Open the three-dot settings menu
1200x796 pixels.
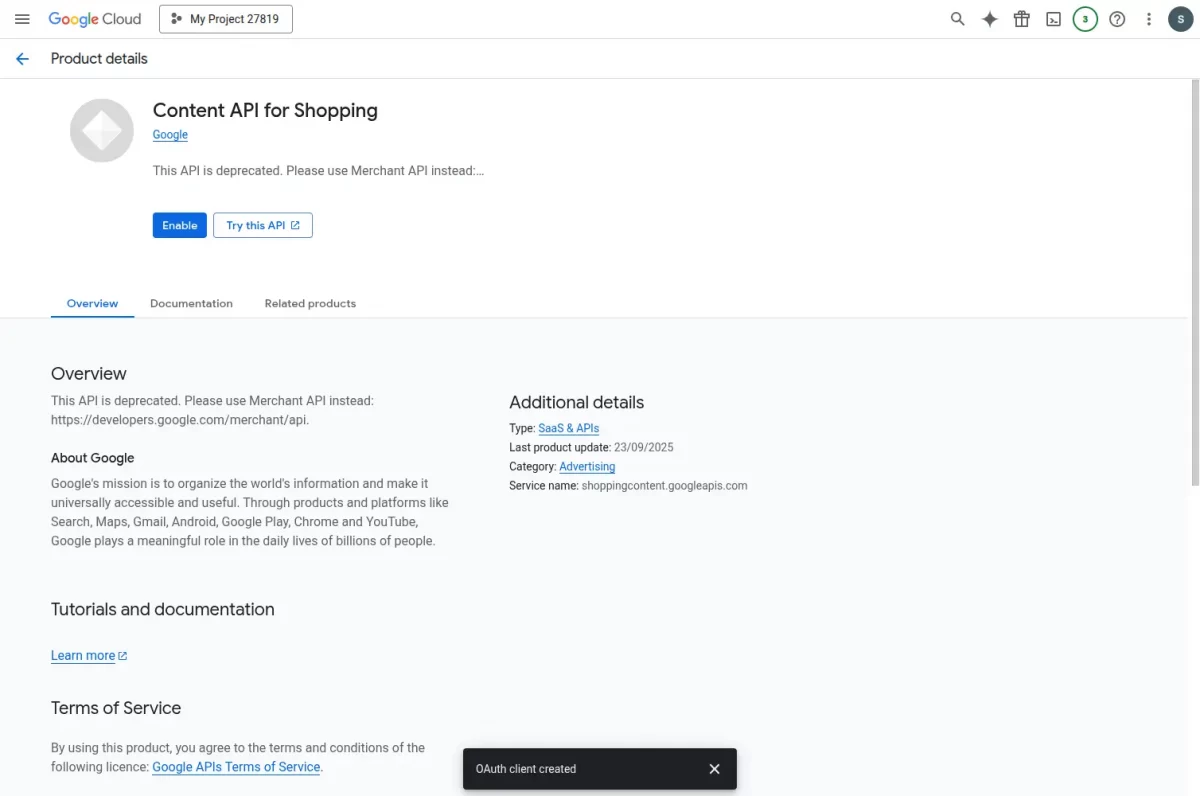(1149, 19)
